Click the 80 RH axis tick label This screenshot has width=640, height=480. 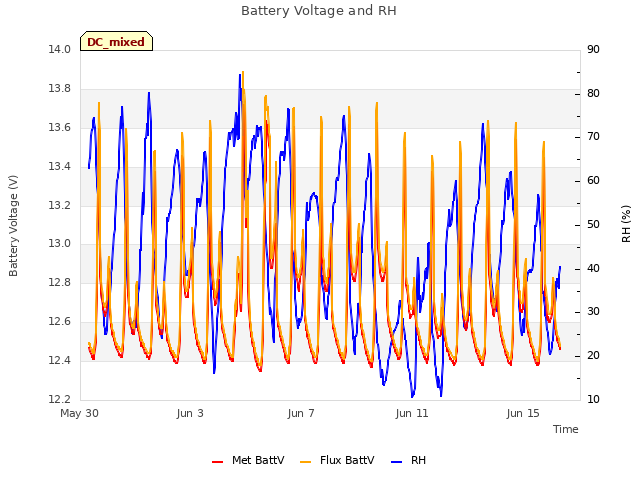[x=593, y=93]
